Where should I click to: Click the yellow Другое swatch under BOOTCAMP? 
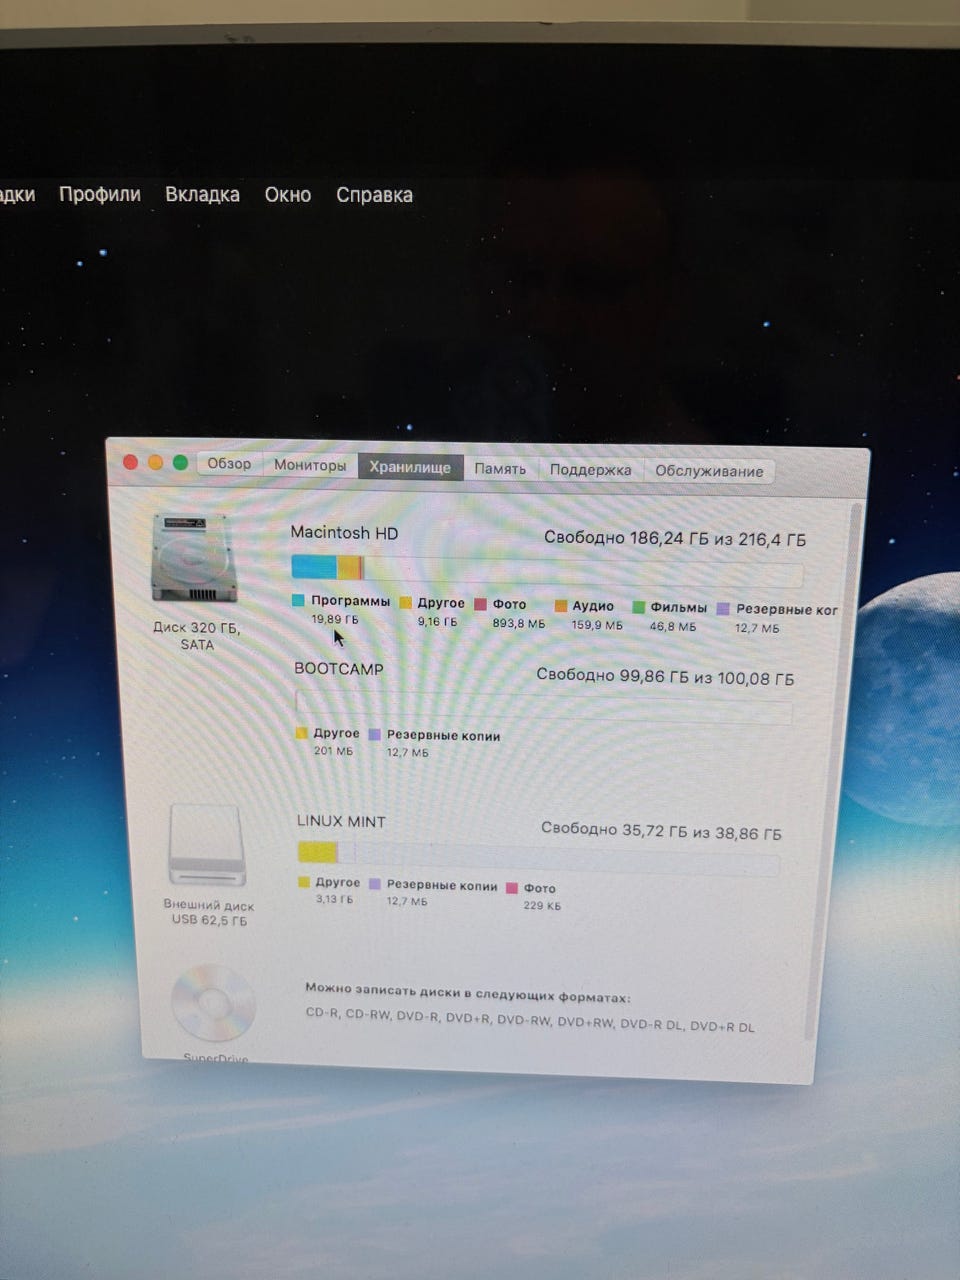(302, 733)
